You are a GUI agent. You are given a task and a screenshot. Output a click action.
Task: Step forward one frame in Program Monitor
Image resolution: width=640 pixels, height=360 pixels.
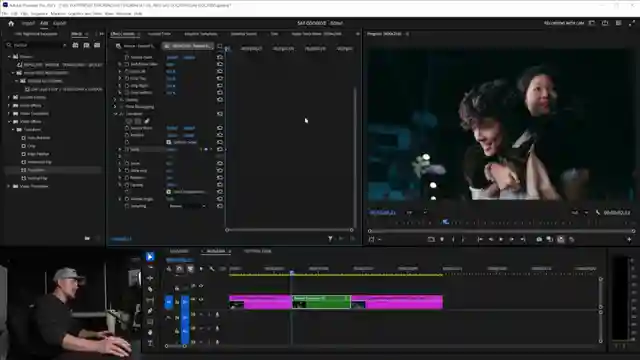click(511, 240)
